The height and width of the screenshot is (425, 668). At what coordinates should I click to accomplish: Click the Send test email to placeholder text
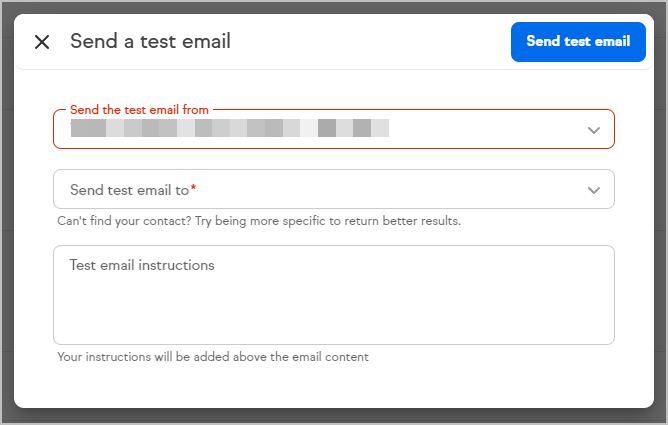130,190
